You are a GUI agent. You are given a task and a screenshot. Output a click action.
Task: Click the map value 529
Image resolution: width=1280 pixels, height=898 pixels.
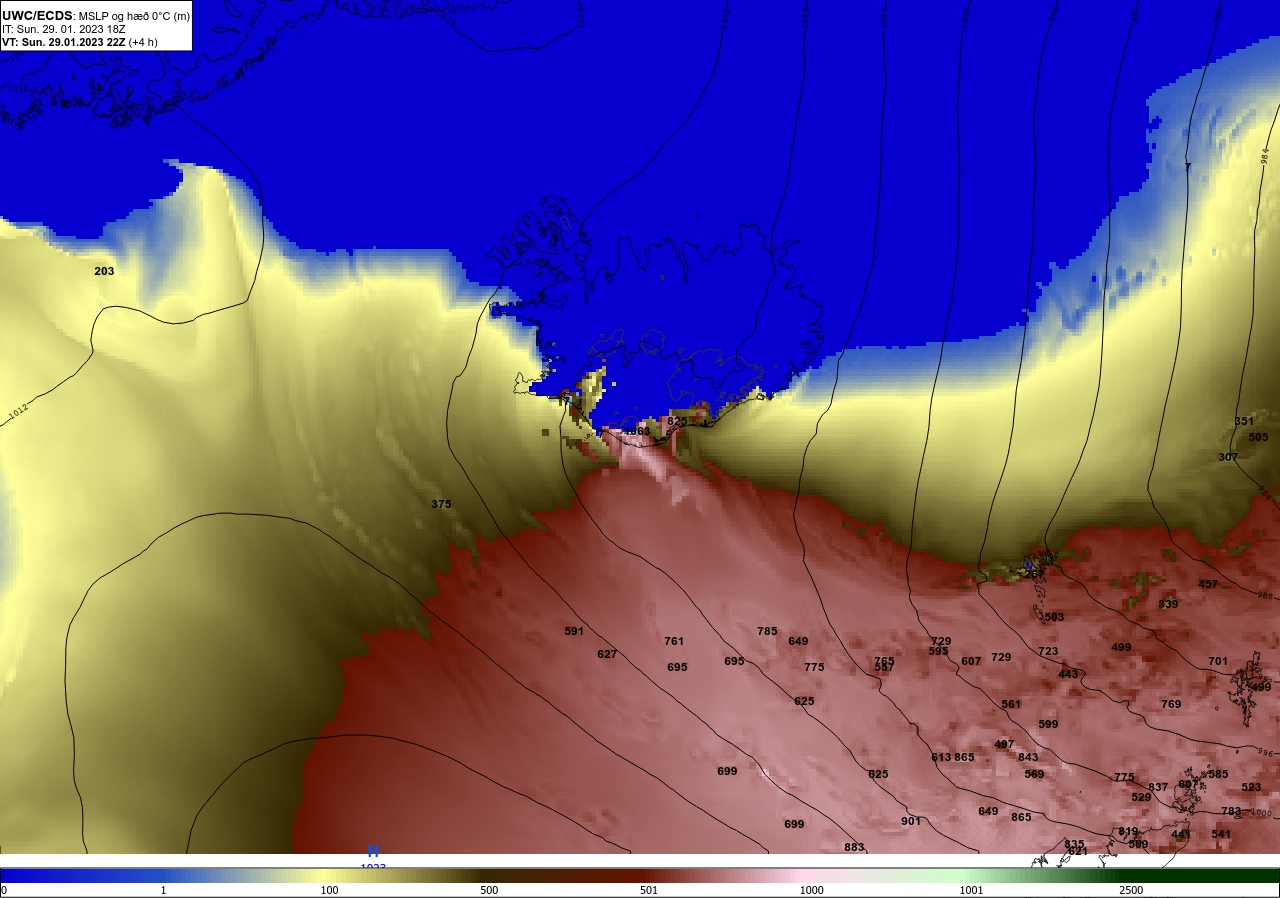click(1141, 797)
